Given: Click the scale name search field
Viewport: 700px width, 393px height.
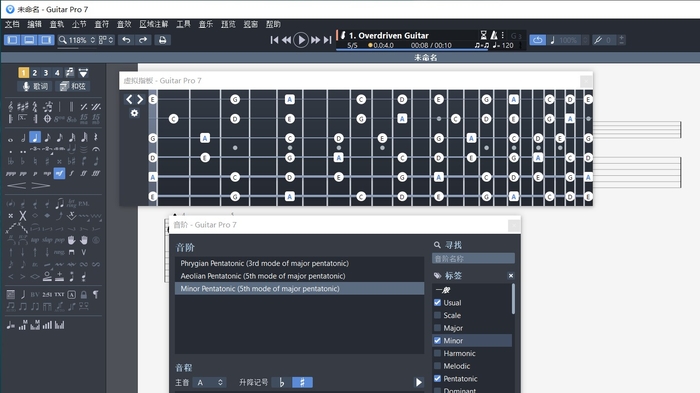Looking at the screenshot, I should click(473, 259).
